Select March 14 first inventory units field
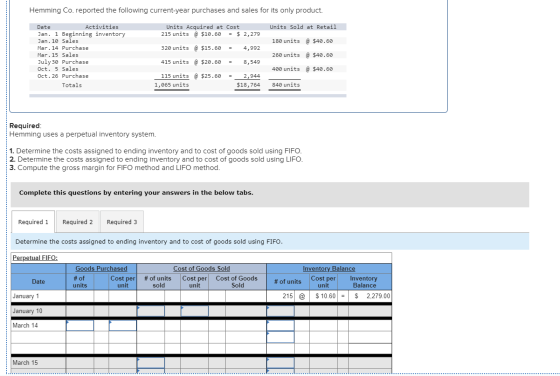 pyautogui.click(x=280, y=325)
